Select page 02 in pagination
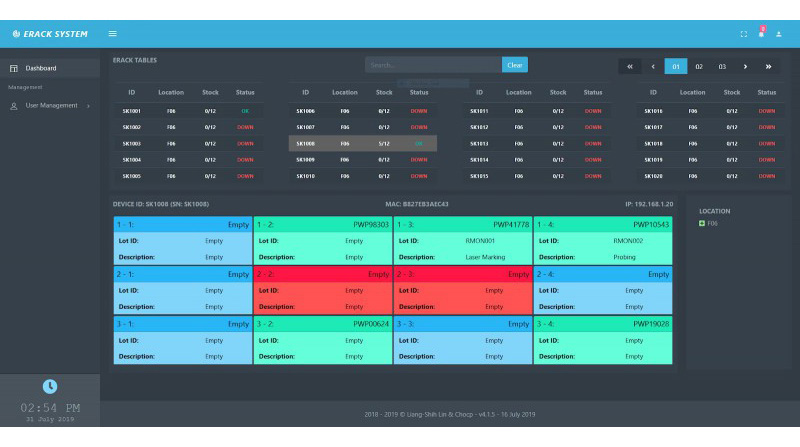Image resolution: width=800 pixels, height=447 pixels. (x=699, y=66)
